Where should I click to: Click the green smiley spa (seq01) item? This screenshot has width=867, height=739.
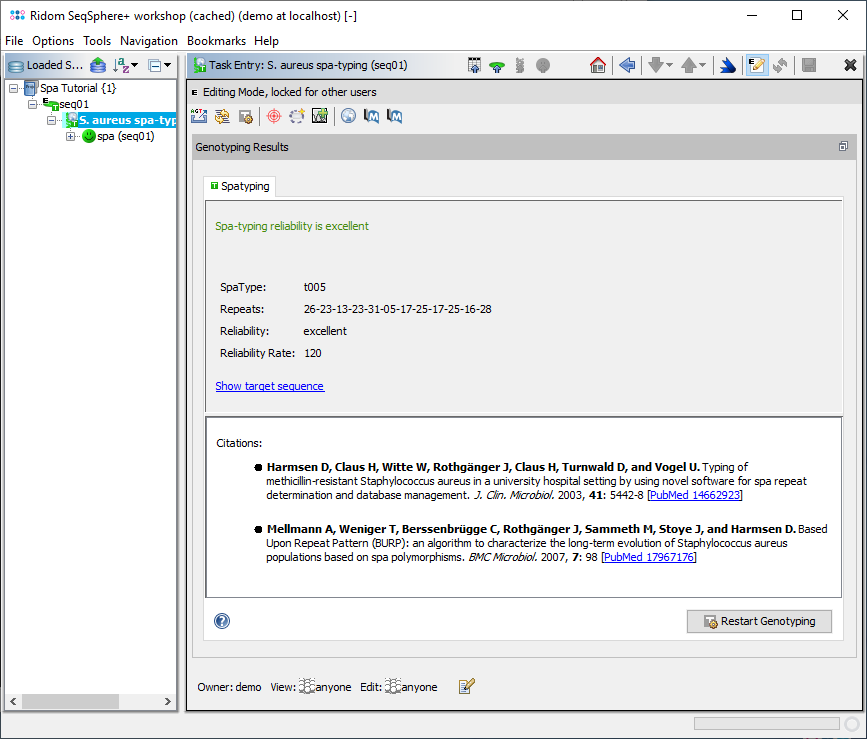pos(89,136)
